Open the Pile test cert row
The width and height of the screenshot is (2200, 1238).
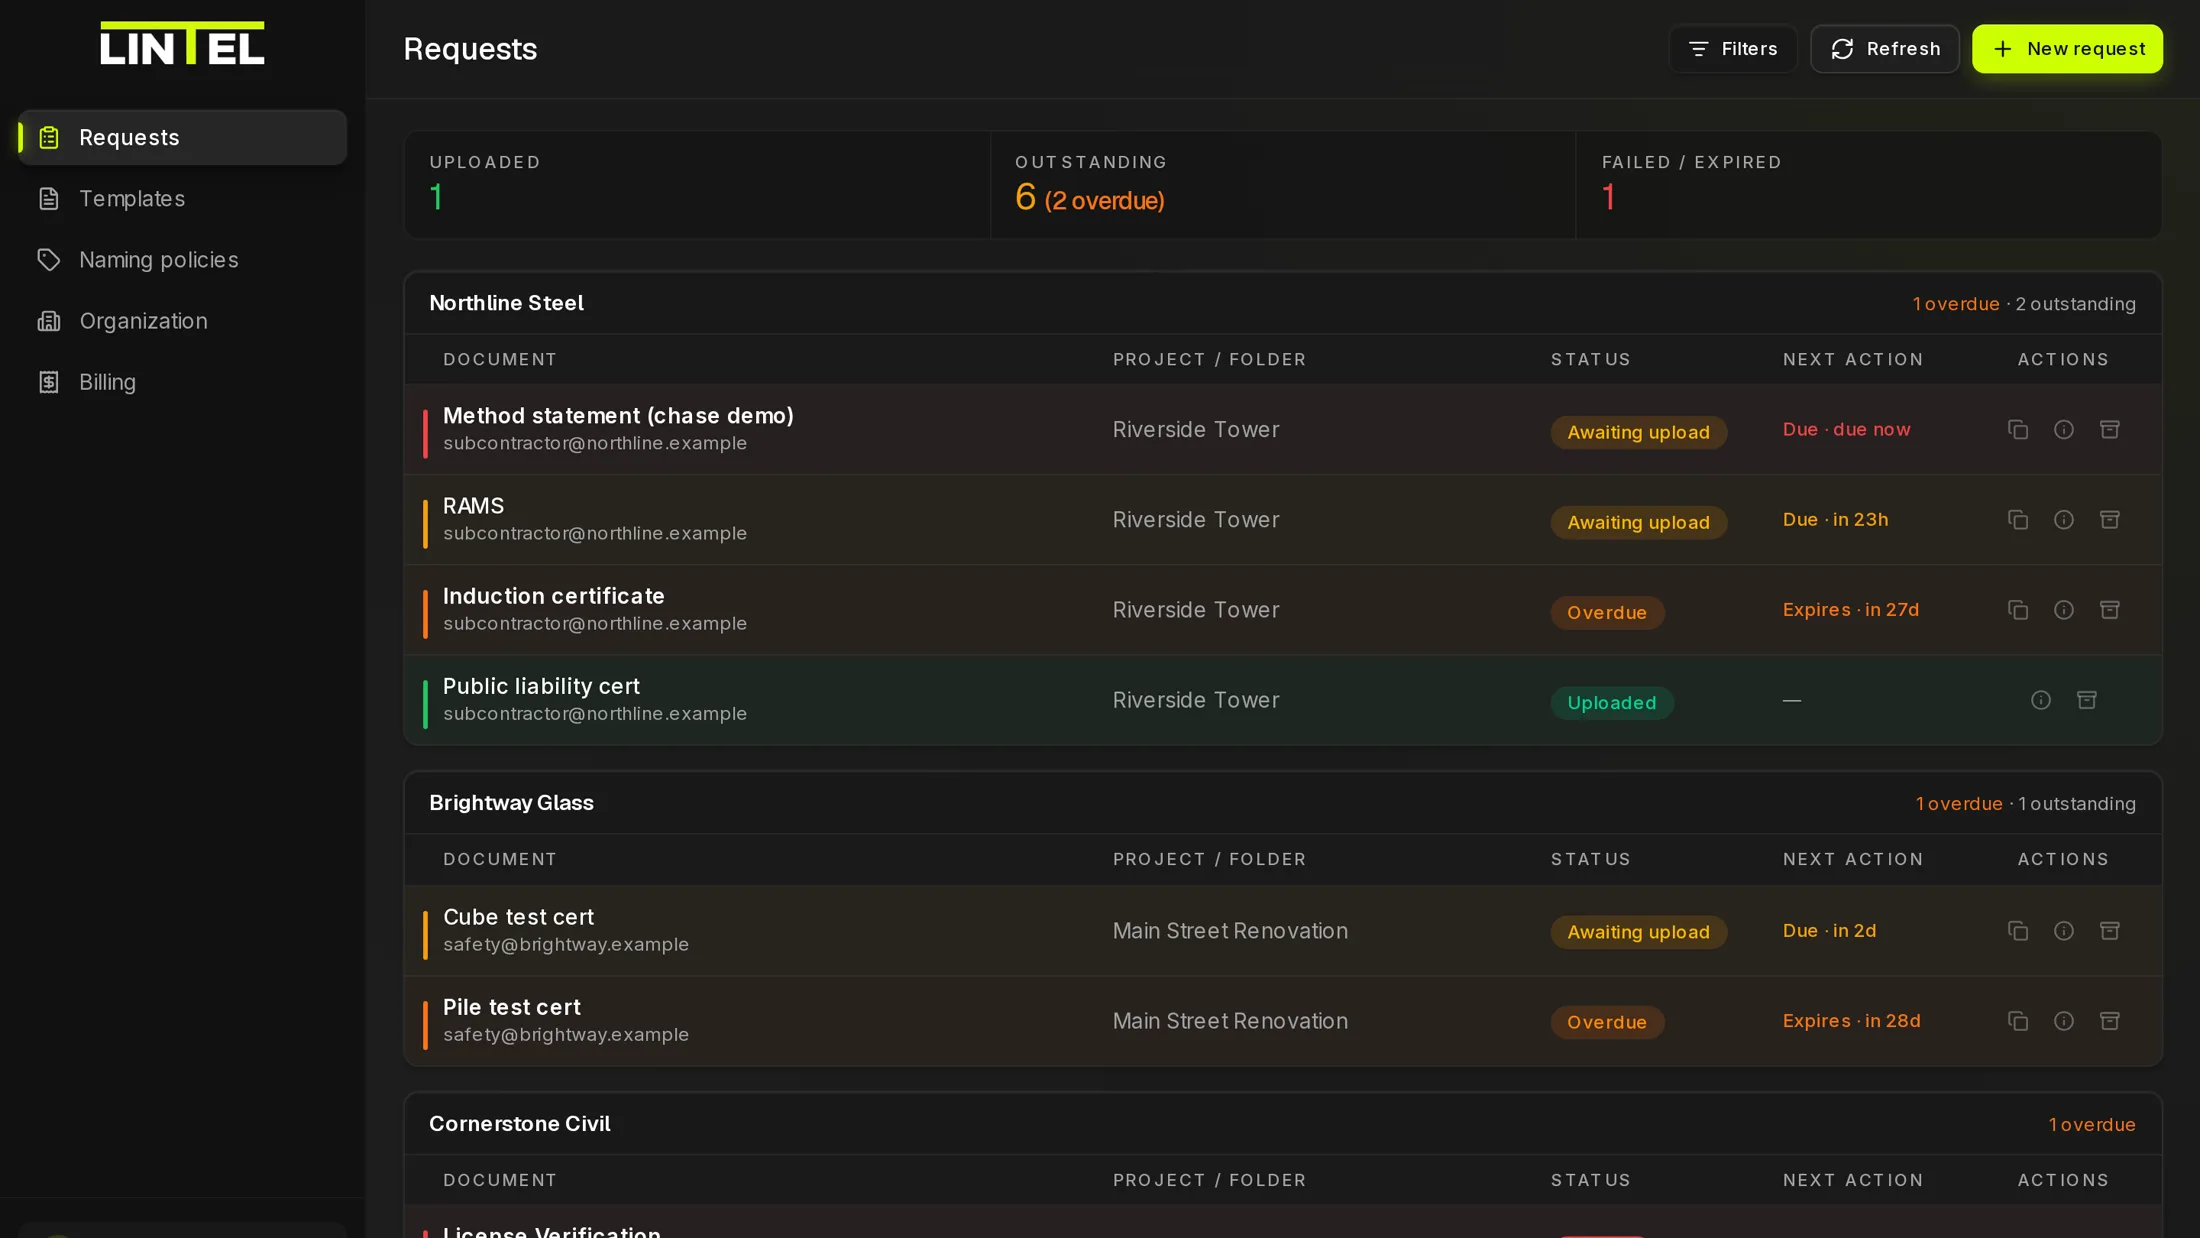click(1283, 1021)
